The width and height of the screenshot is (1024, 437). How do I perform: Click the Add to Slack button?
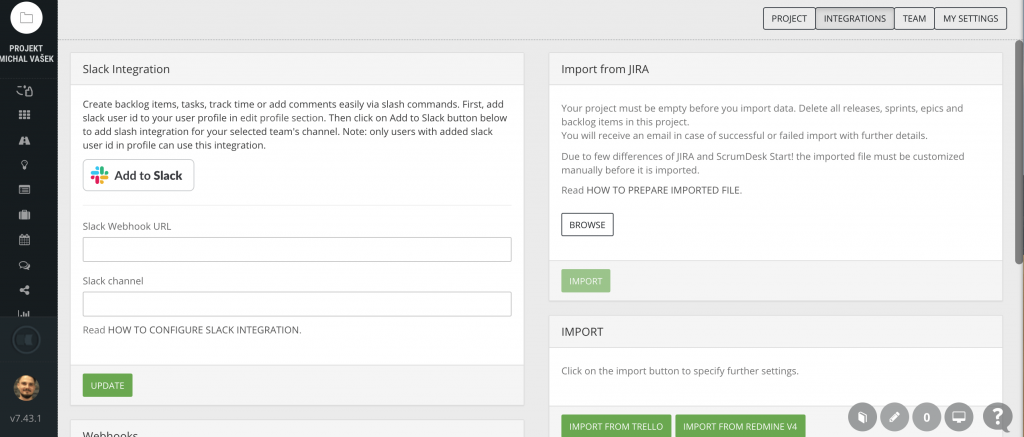(x=138, y=175)
